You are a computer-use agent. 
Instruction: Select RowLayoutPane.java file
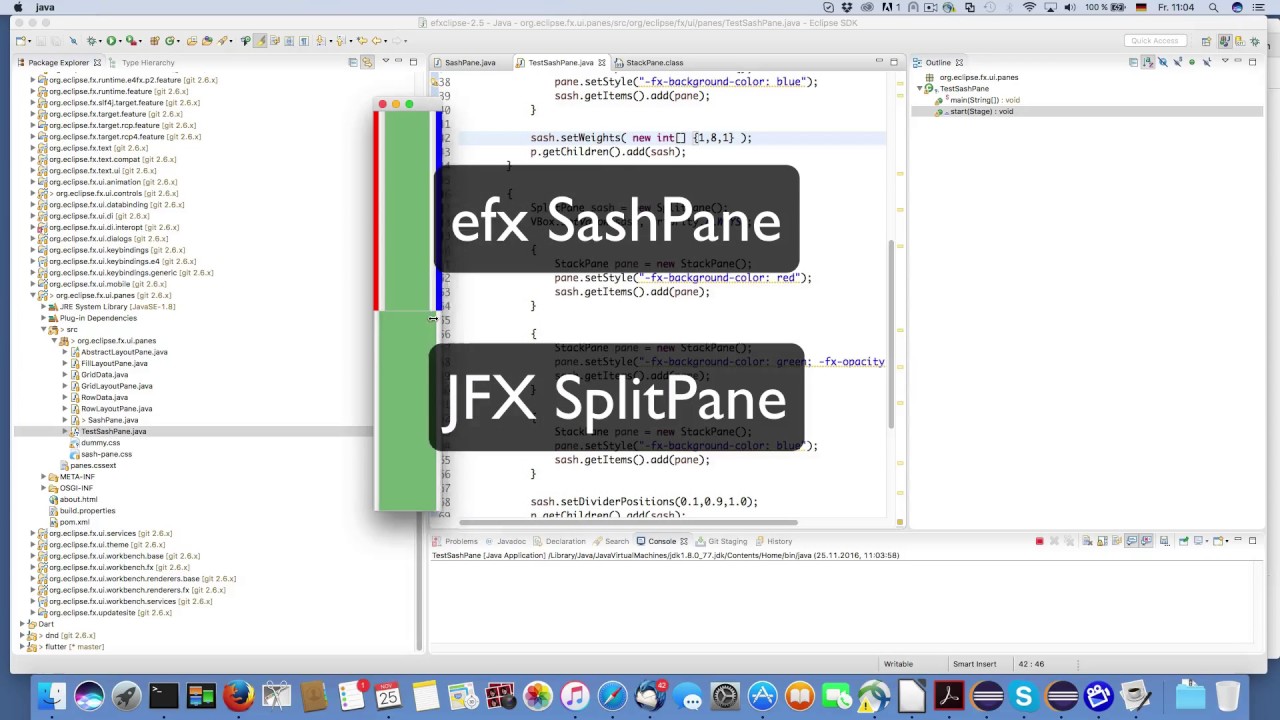116,409
